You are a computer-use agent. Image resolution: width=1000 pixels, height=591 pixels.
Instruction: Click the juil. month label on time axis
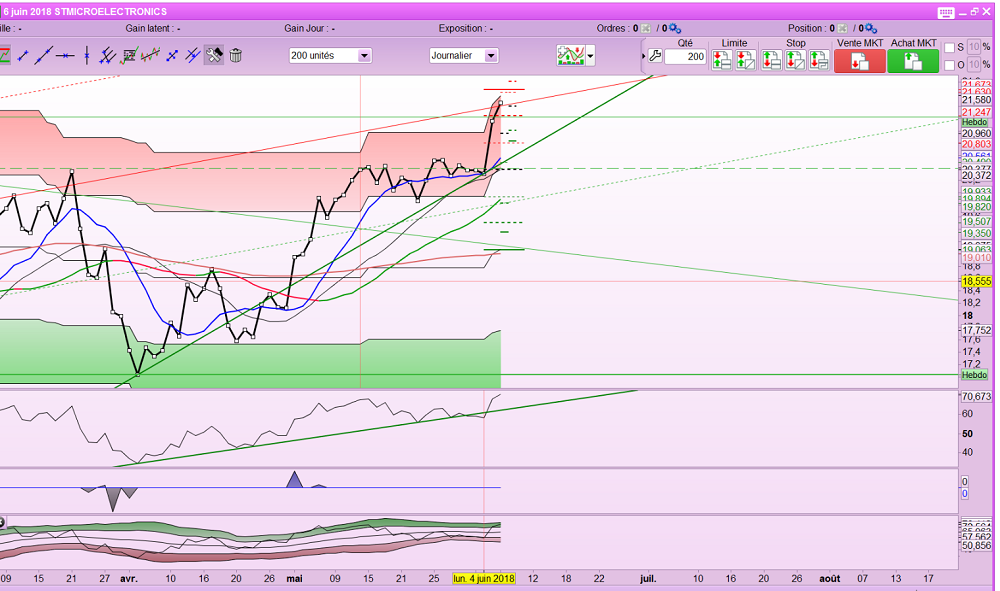(x=648, y=579)
